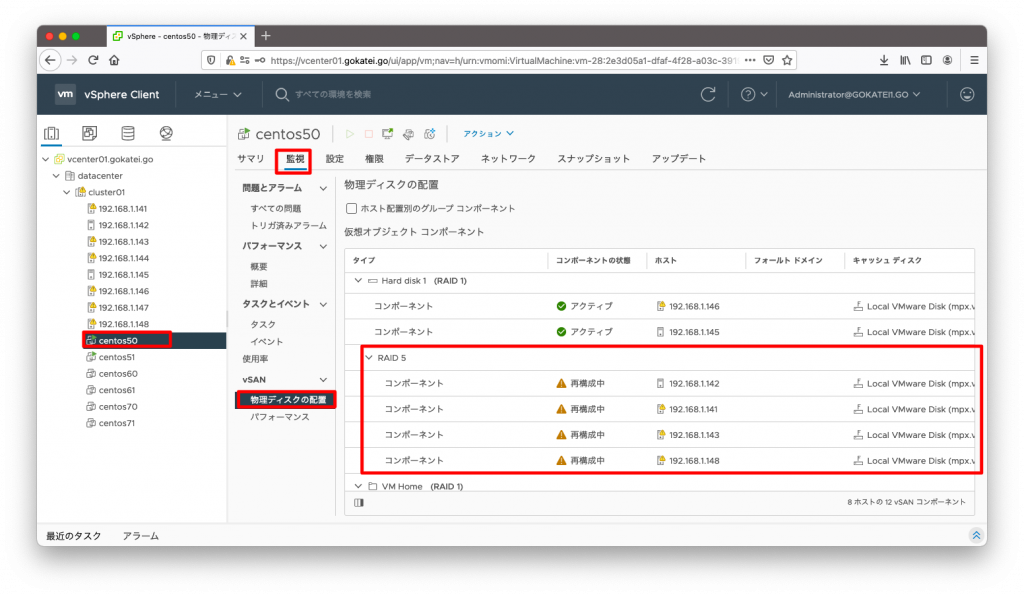Screen dimensions: 1024x595
Task: Expand the VM Home (RAID 1) group
Action: [x=358, y=486]
